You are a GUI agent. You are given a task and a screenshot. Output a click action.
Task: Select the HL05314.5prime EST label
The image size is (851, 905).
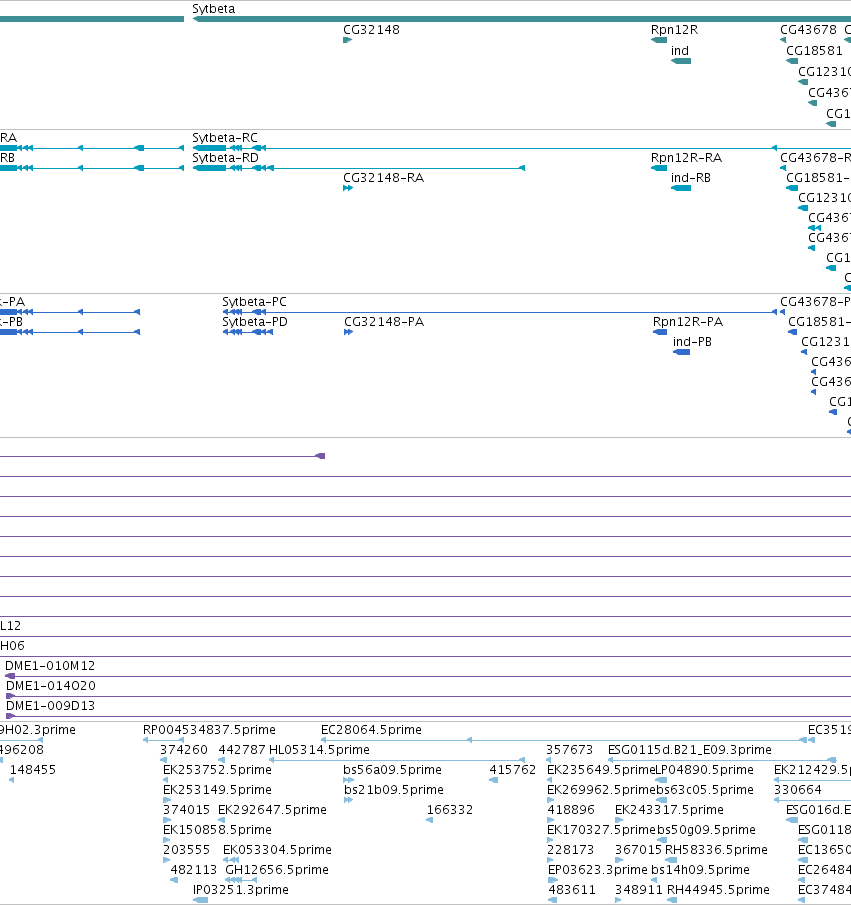(319, 750)
